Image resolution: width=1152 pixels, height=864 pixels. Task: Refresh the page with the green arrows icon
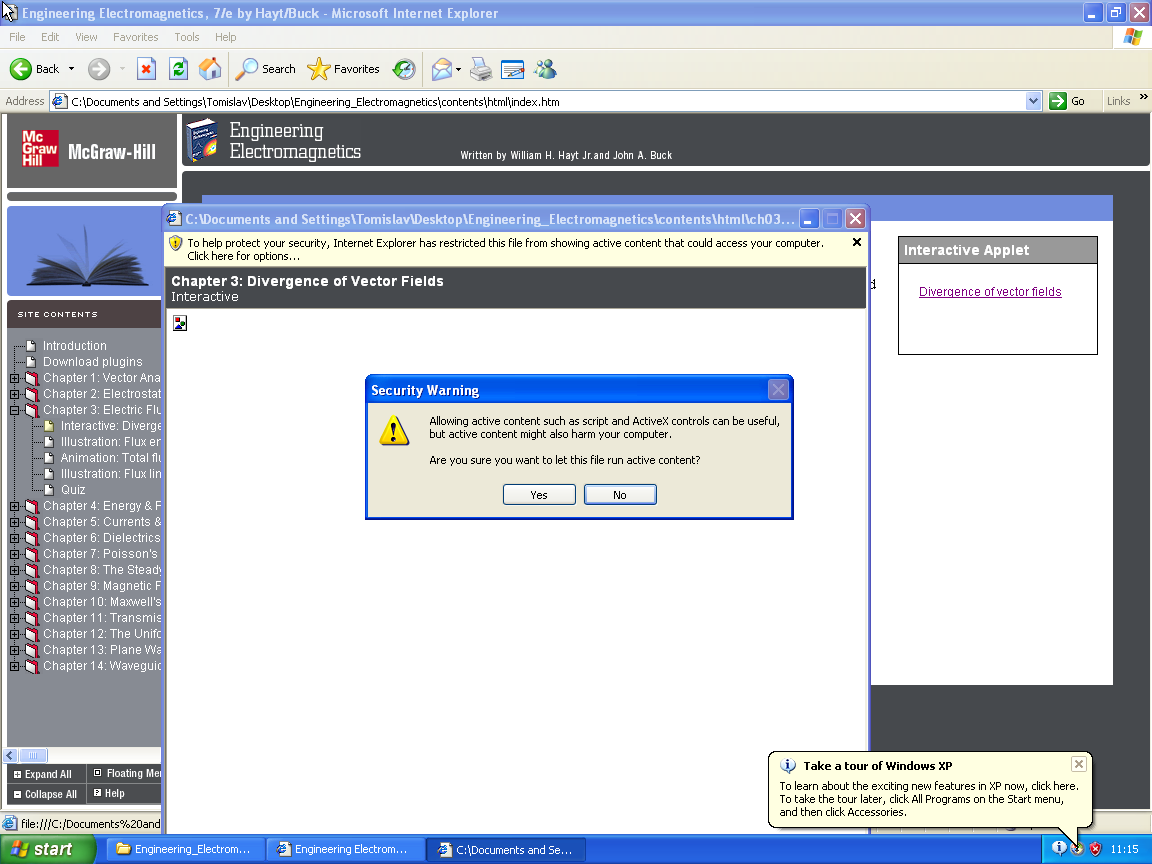click(x=179, y=69)
